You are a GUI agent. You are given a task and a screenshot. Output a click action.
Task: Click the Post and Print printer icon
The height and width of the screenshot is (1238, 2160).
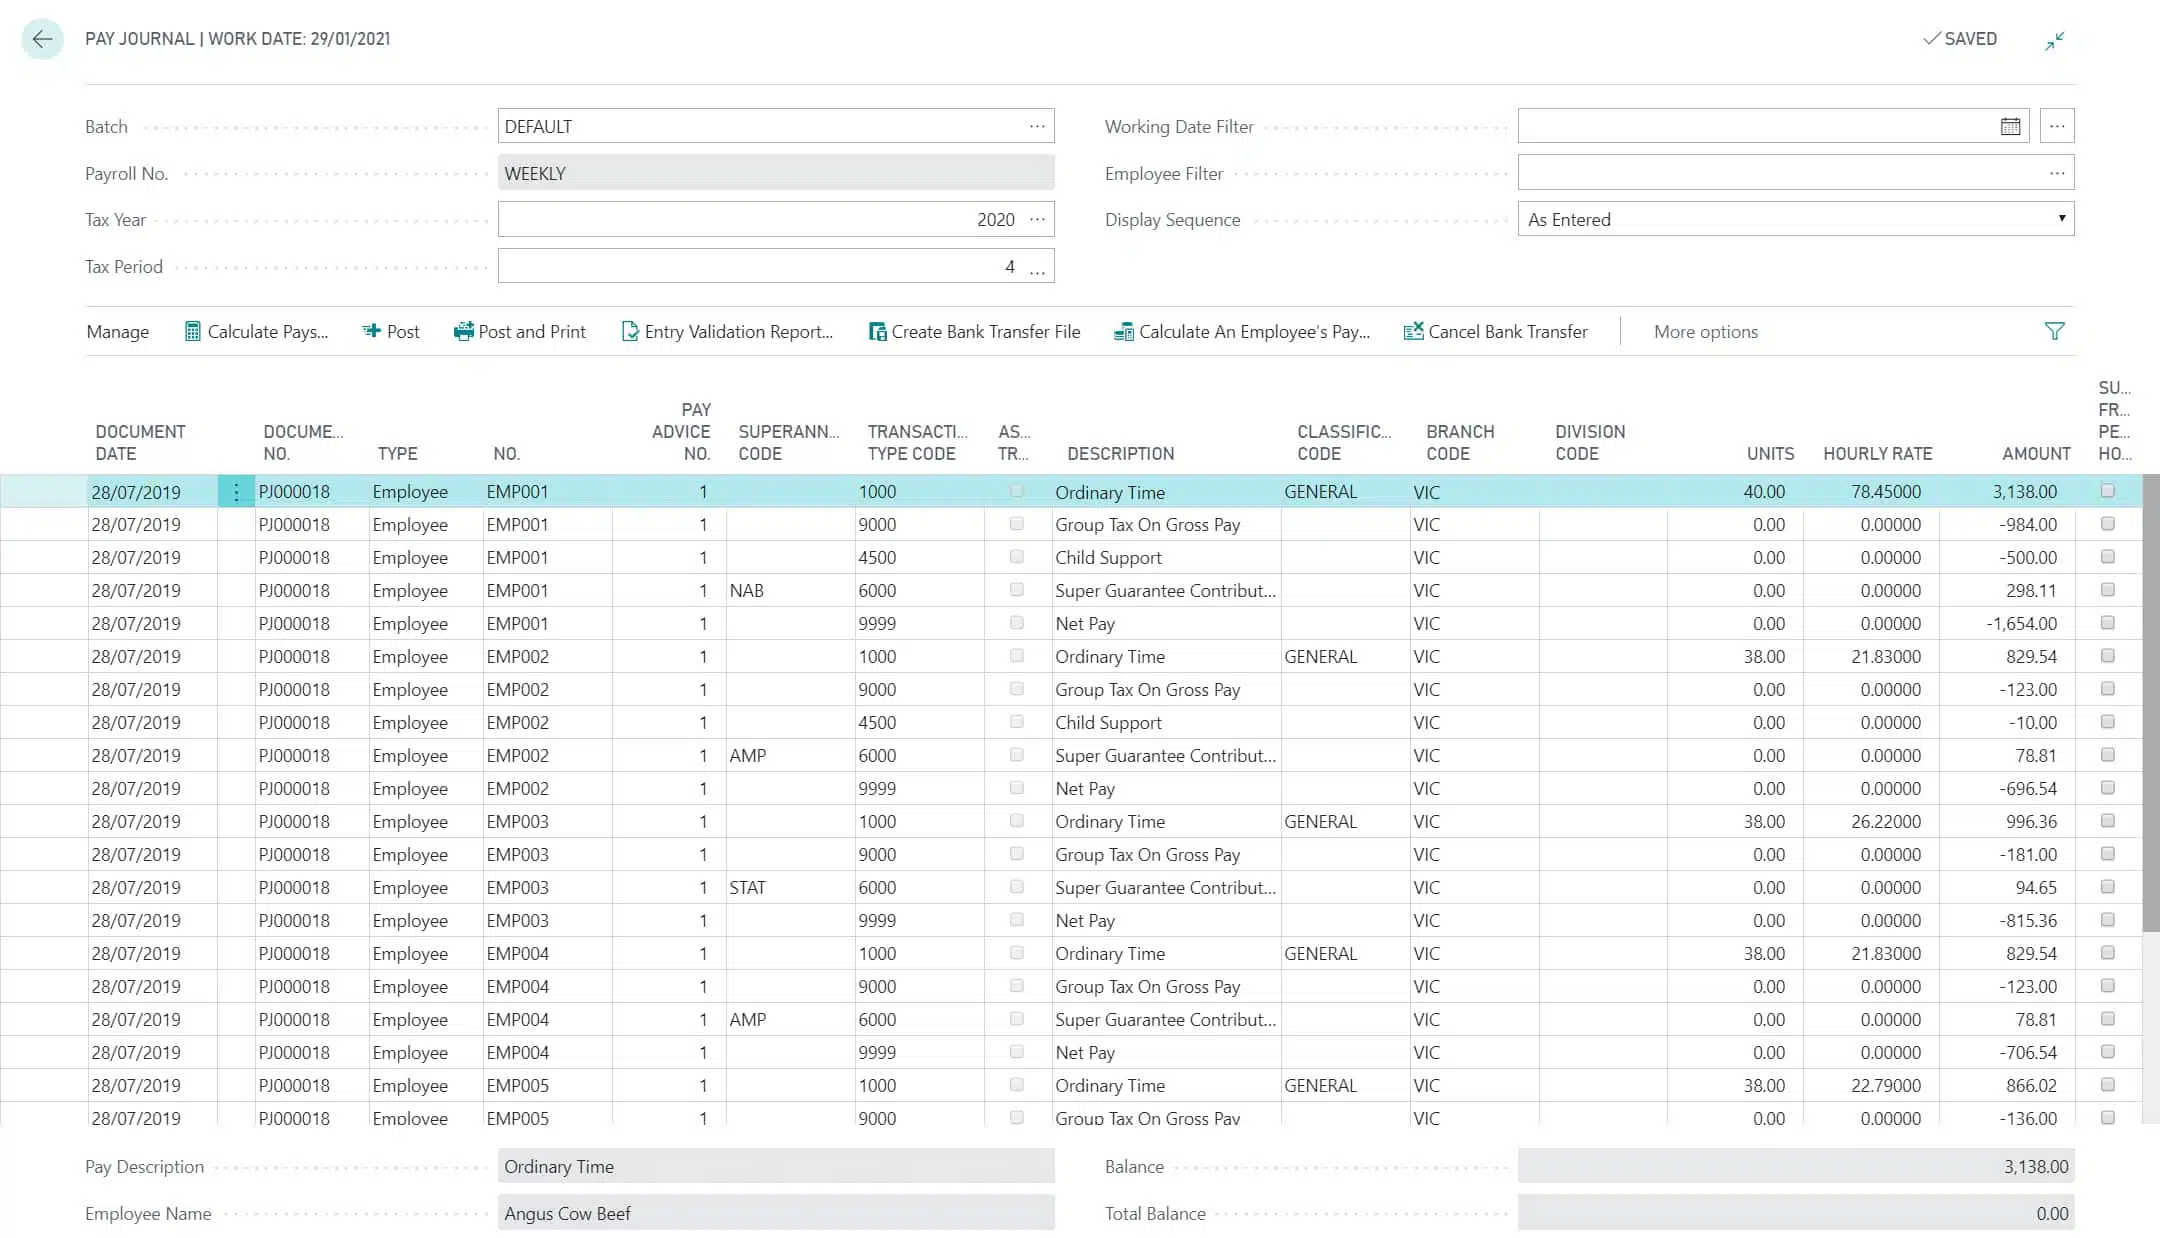pyautogui.click(x=463, y=331)
